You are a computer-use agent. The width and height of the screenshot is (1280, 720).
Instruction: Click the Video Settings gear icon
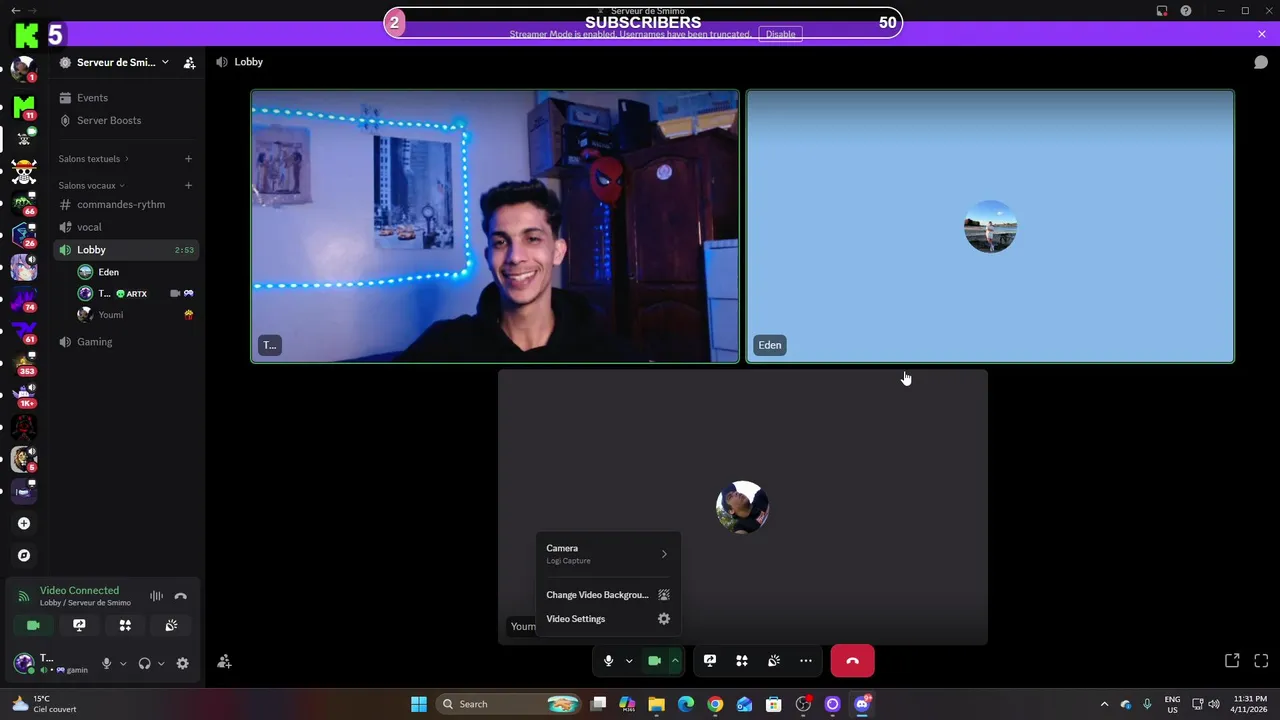664,619
